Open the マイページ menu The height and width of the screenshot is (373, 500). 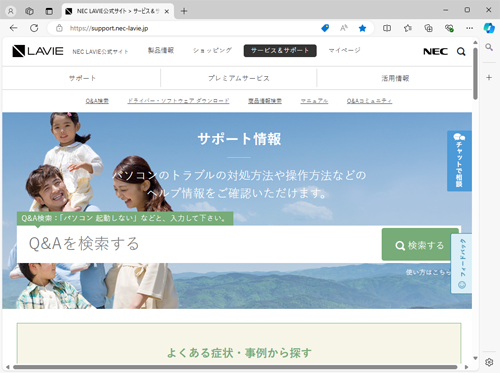344,50
